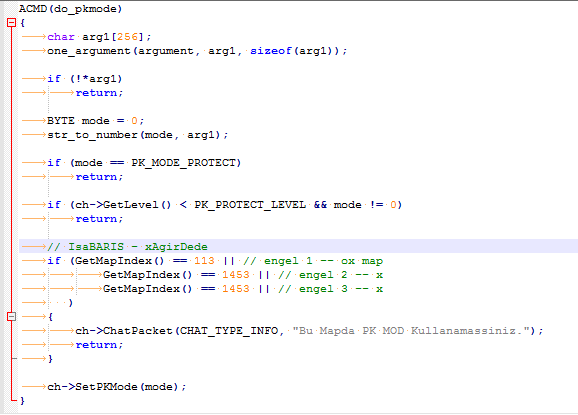Viewport: 578px width, 415px height.
Task: Click the closing brace of the function
Action: (x=22, y=401)
